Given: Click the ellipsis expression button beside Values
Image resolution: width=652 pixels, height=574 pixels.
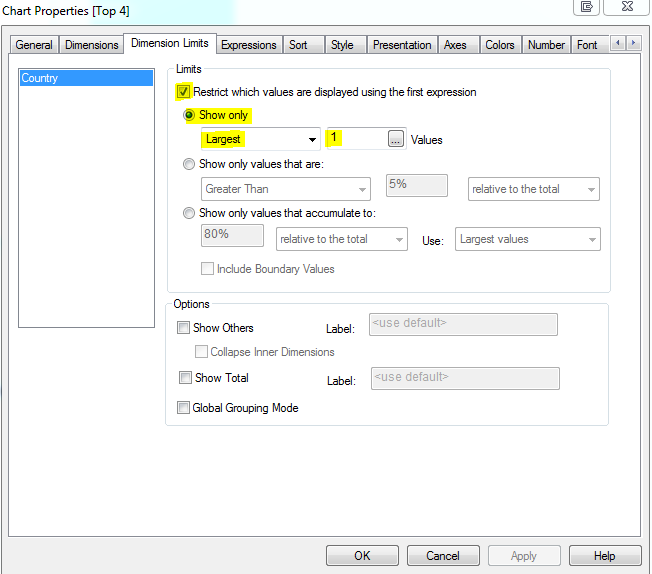Looking at the screenshot, I should pos(395,139).
